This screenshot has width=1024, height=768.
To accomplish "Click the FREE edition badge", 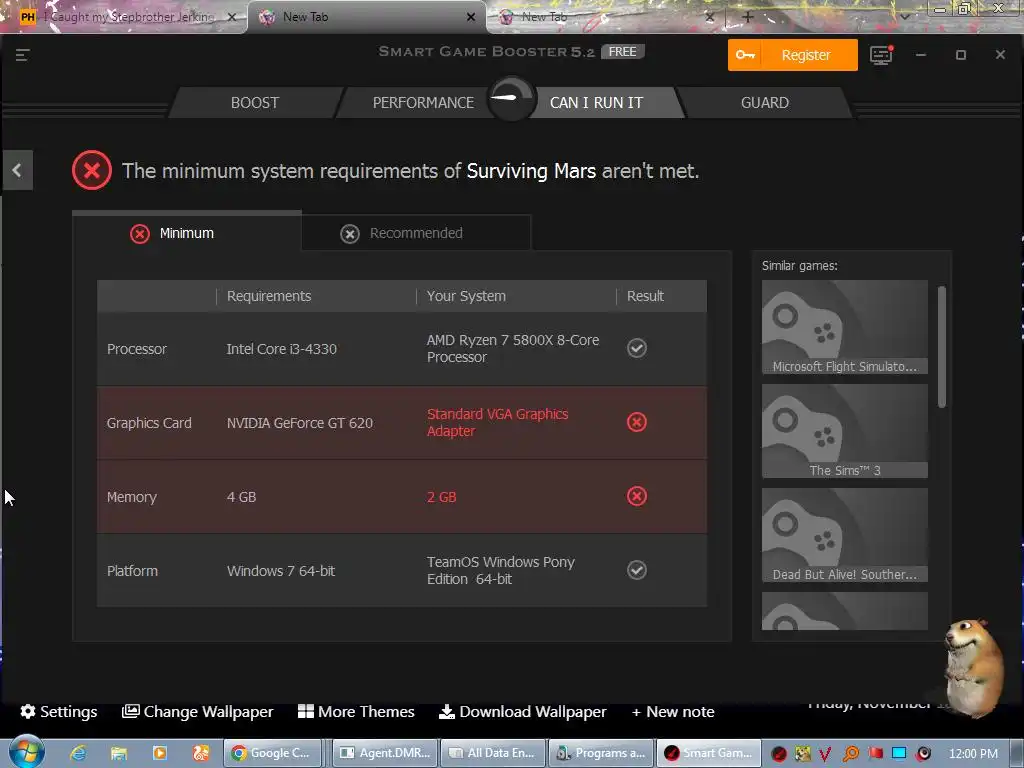I will pos(622,52).
